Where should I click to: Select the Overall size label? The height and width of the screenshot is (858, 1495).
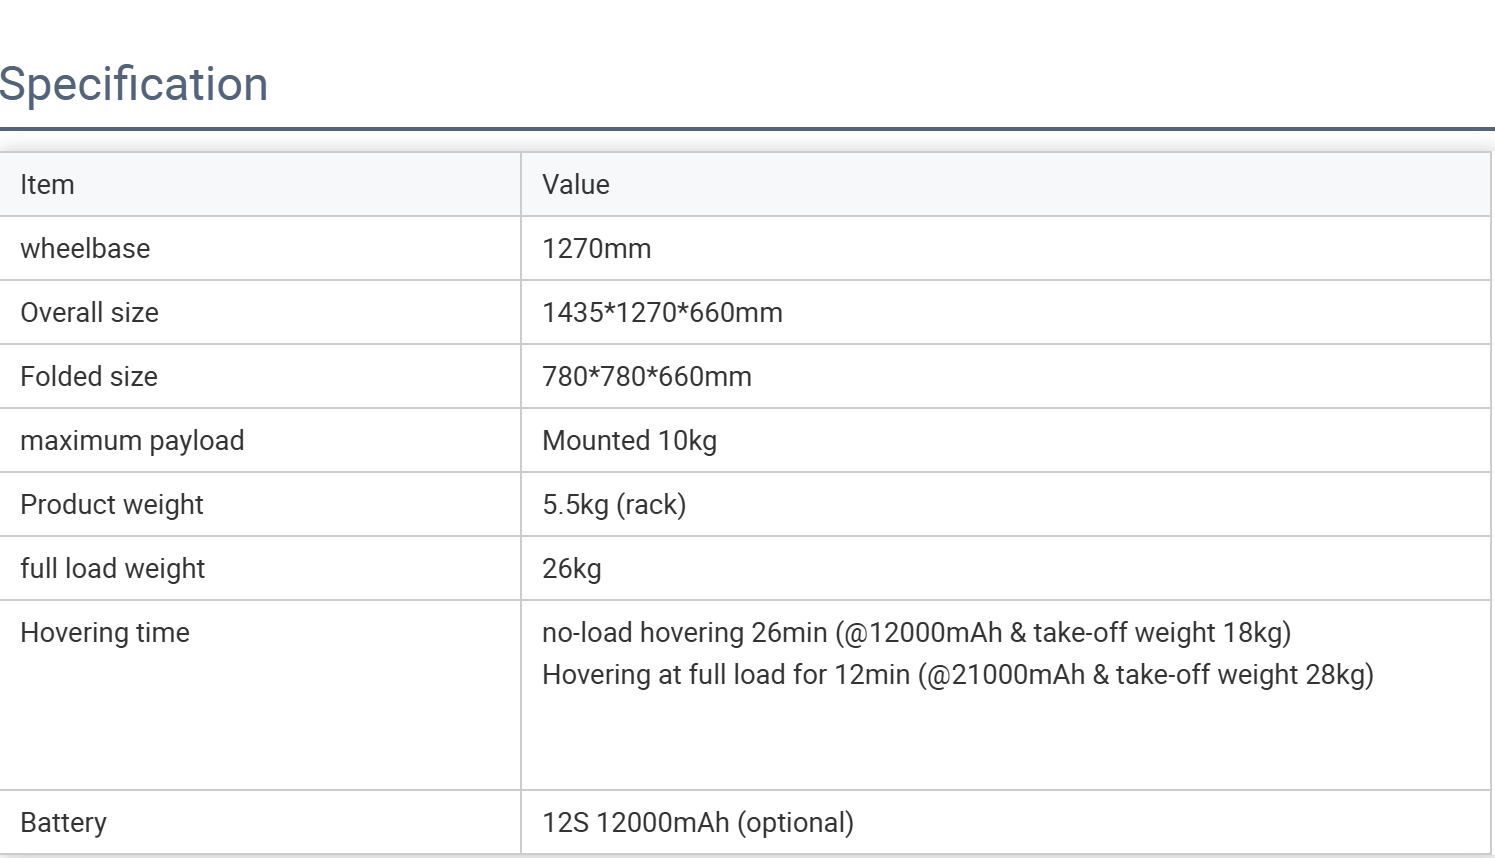(x=89, y=313)
